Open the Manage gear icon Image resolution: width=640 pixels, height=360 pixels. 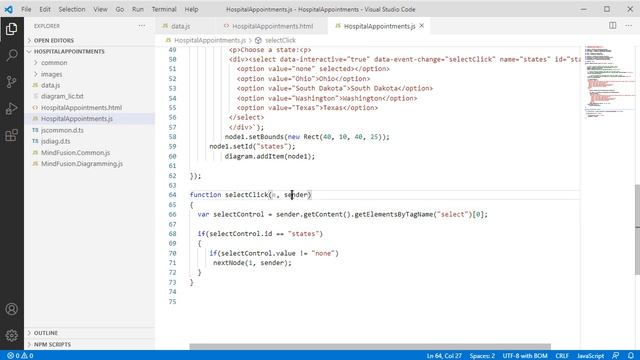[x=11, y=336]
